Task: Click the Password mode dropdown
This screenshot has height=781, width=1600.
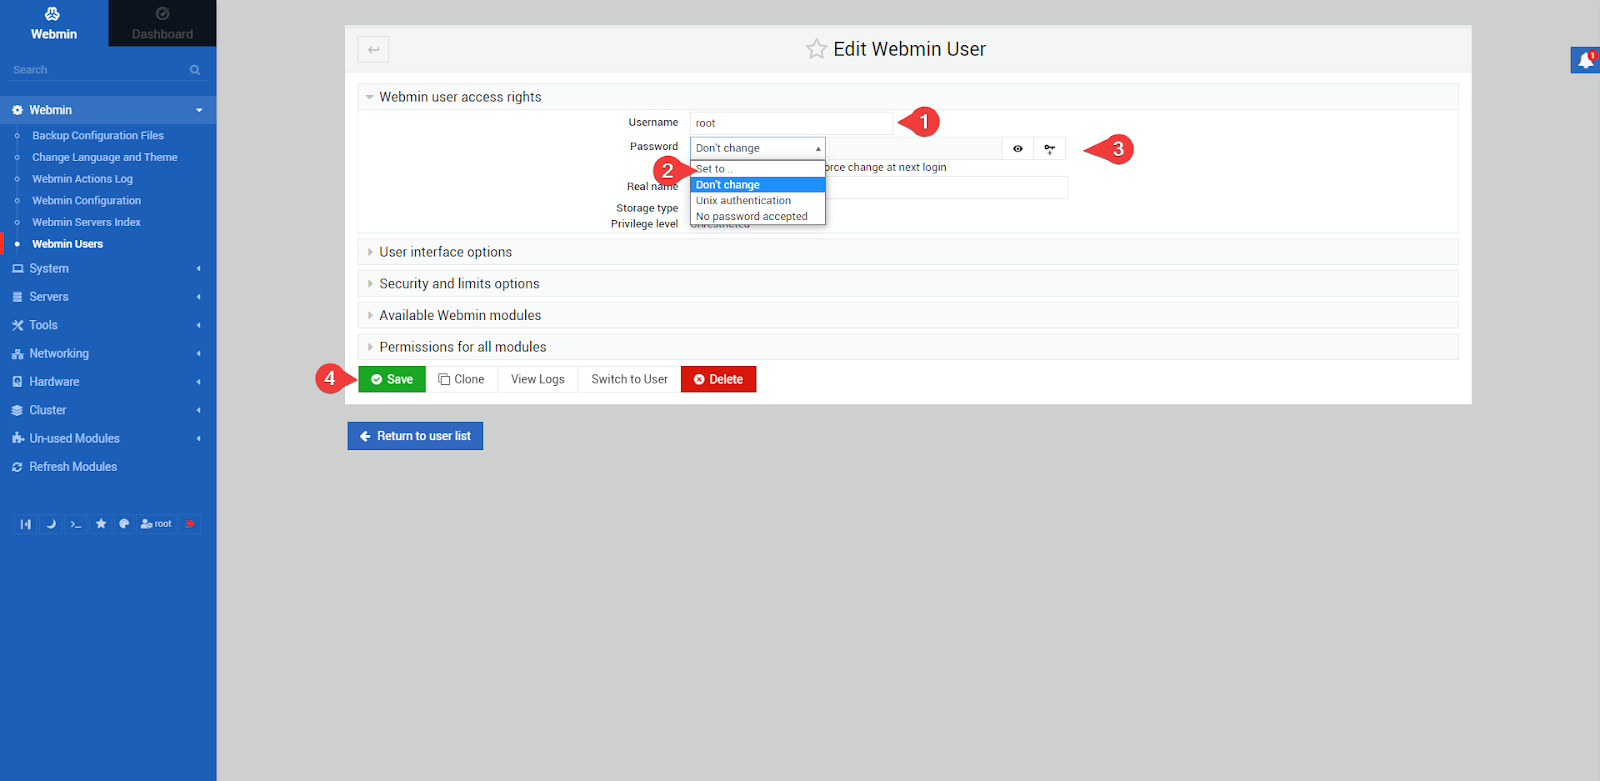Action: (x=758, y=148)
